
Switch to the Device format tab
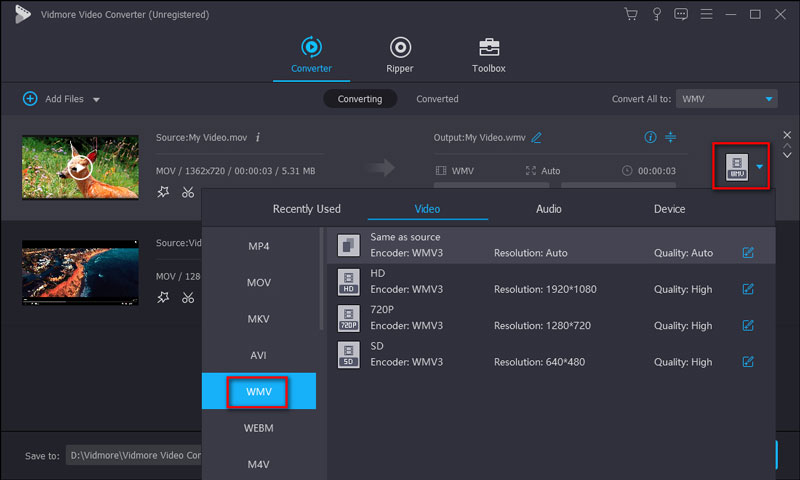pos(669,209)
